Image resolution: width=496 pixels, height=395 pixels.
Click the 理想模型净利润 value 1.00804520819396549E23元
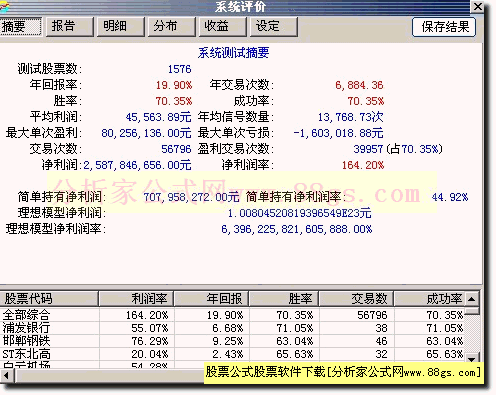point(299,213)
